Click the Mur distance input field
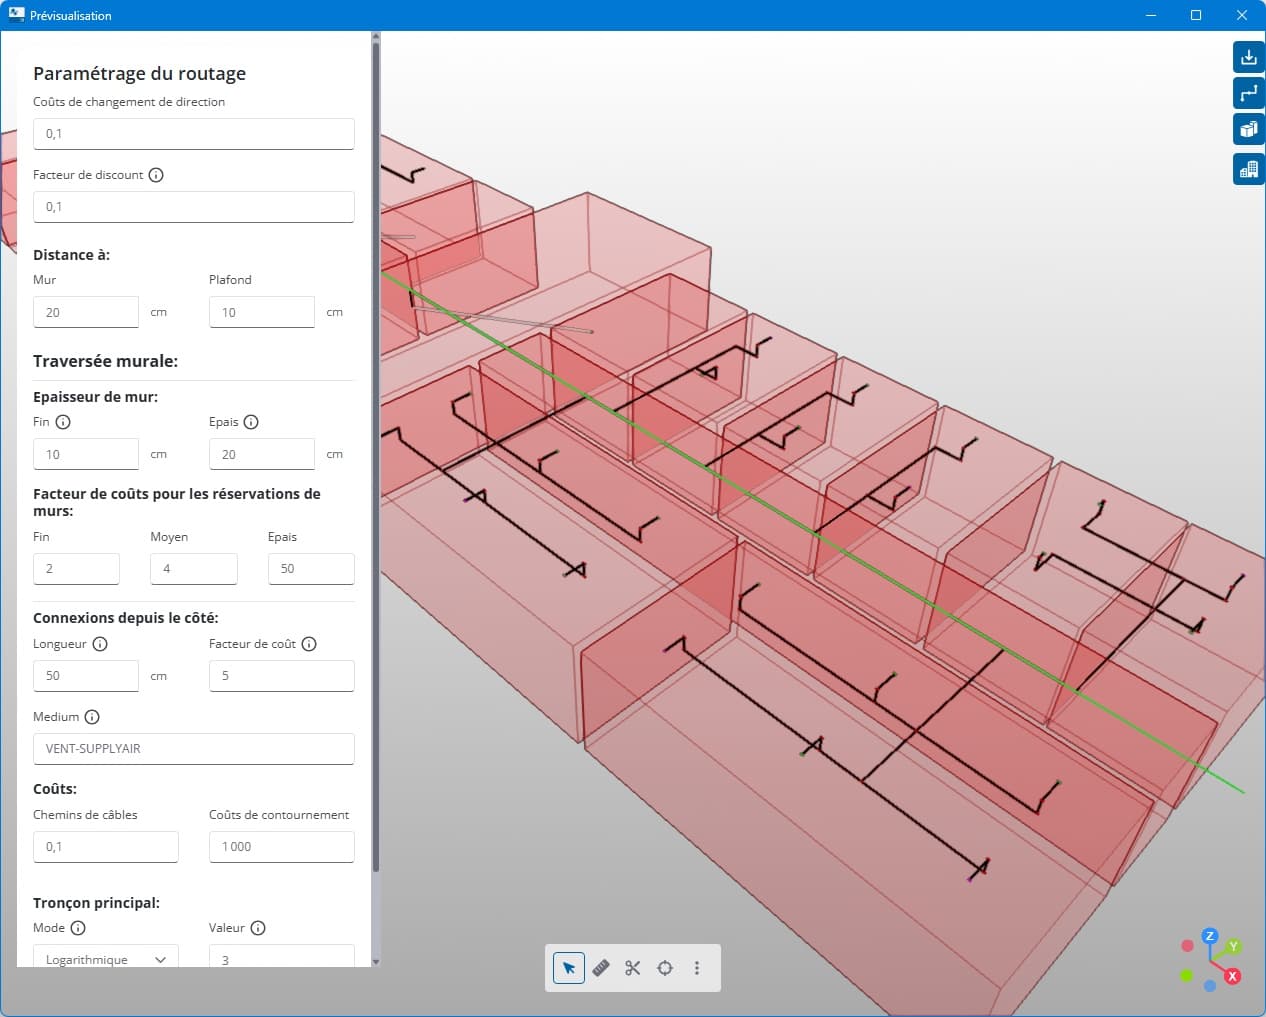 (x=86, y=312)
